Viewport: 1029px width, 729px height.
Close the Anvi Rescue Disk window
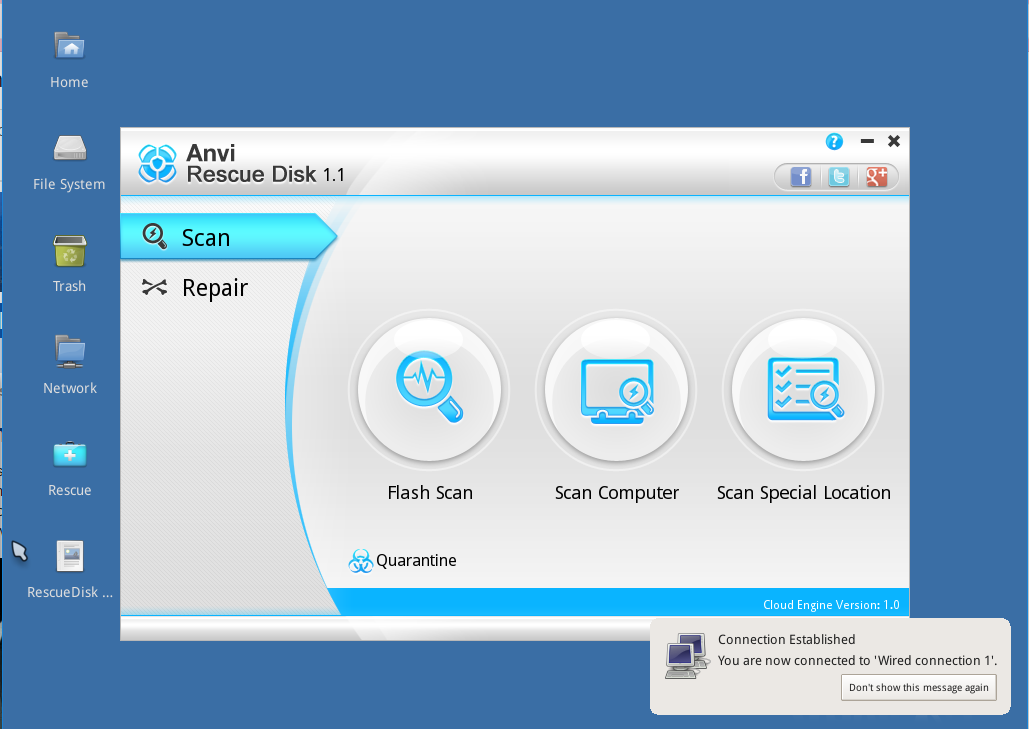click(x=894, y=141)
